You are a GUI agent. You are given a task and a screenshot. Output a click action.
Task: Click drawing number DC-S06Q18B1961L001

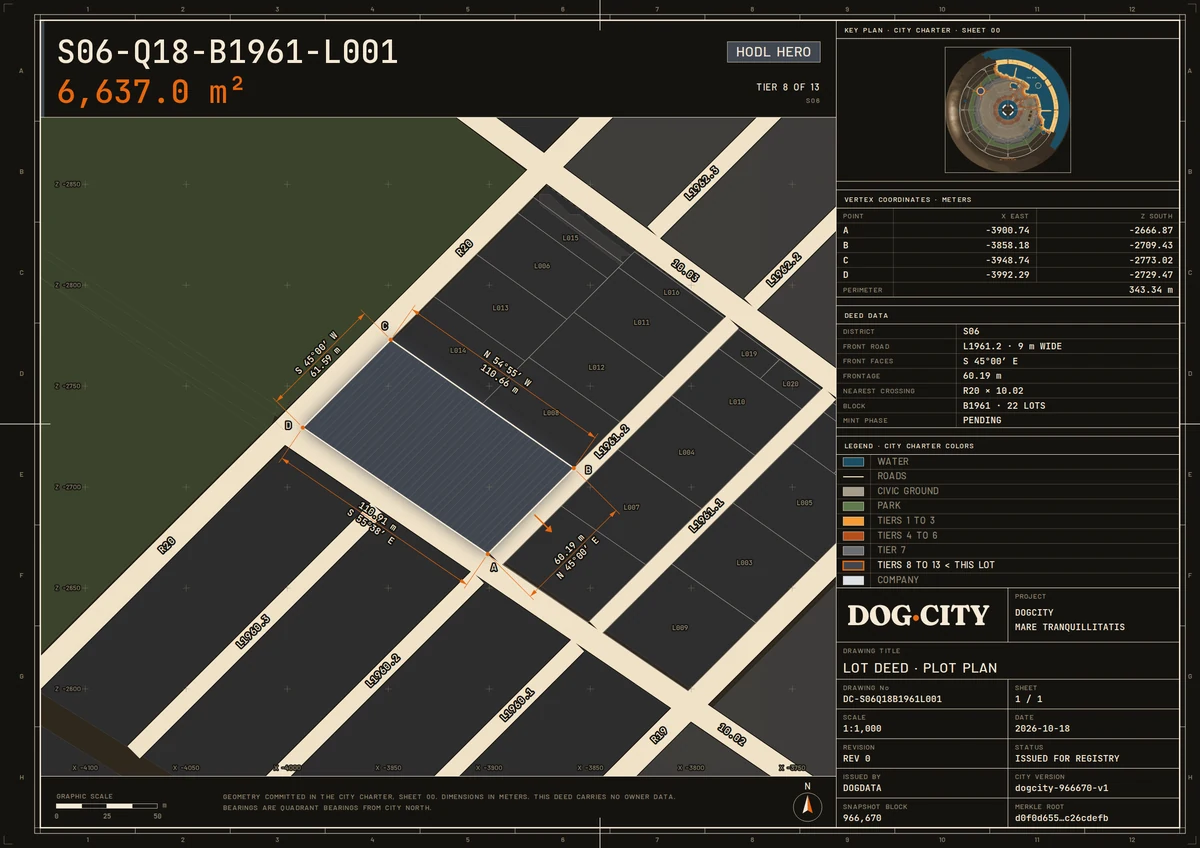[892, 699]
